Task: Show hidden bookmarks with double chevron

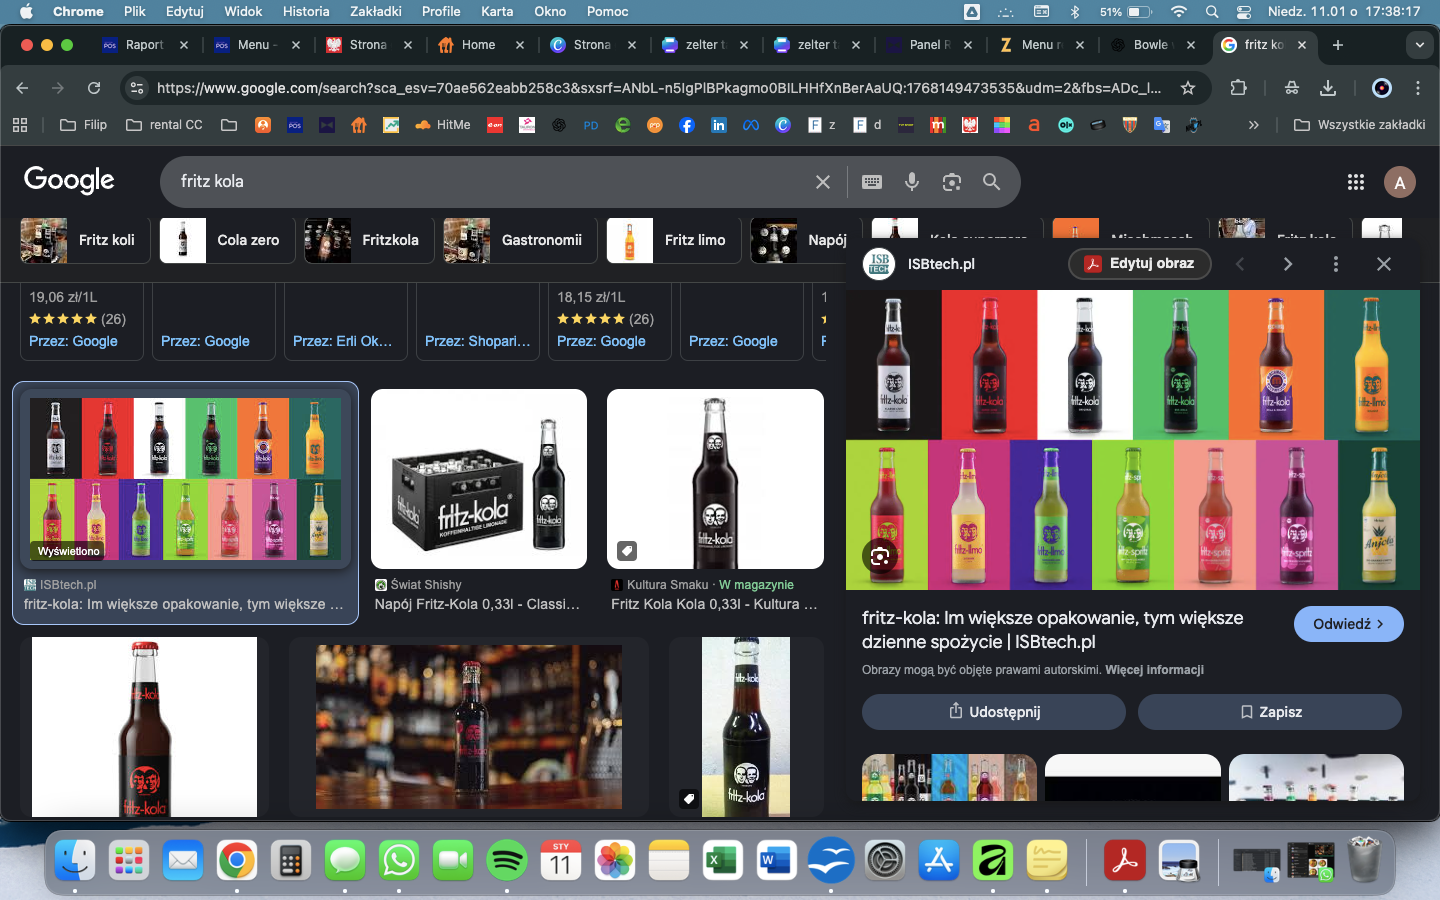Action: 1253,125
